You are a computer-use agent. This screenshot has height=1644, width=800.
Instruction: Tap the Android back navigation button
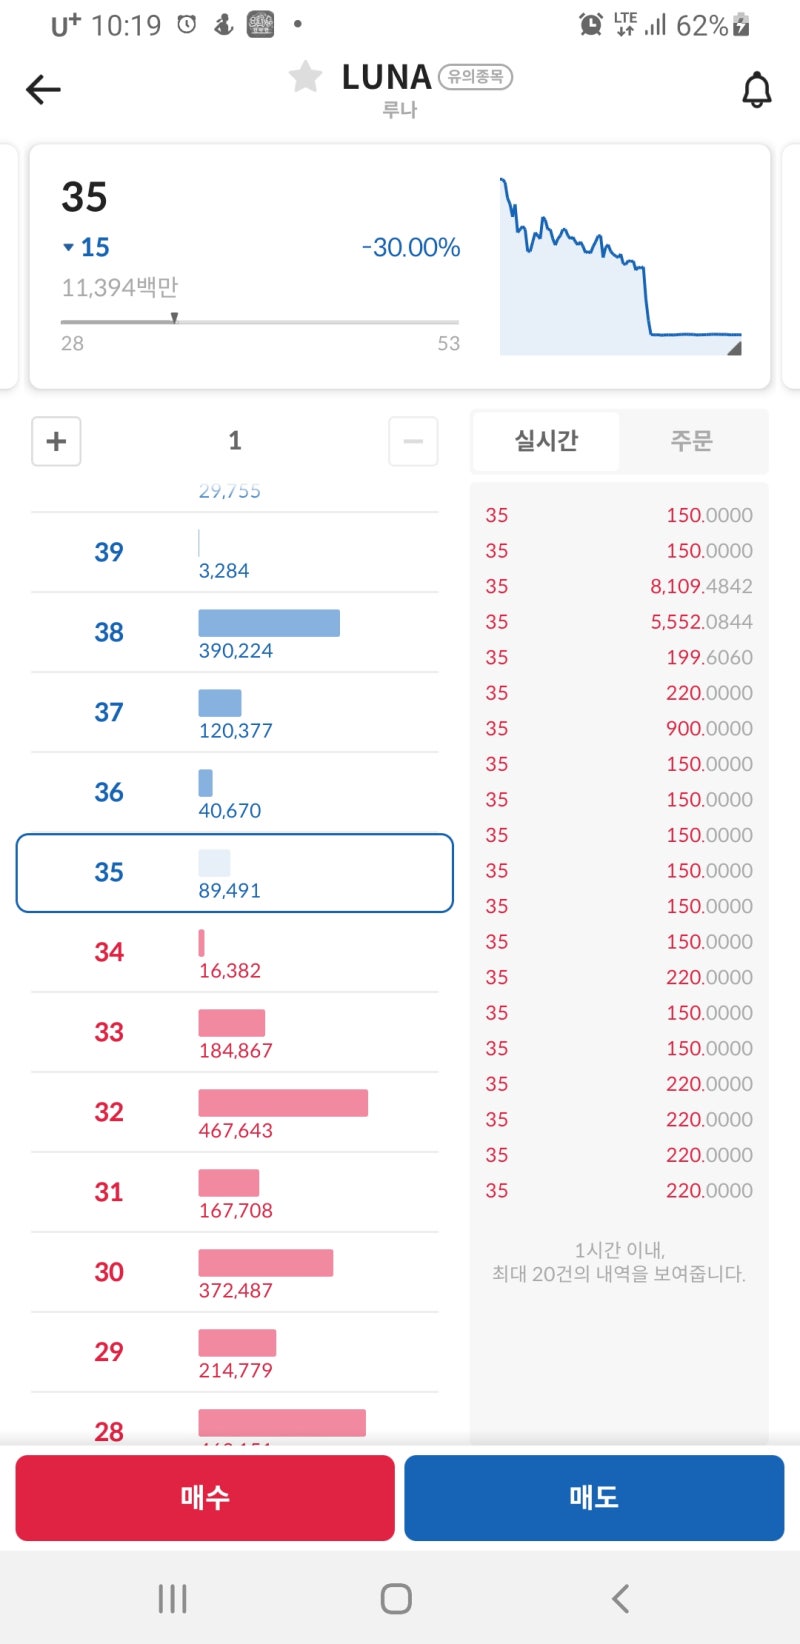pyautogui.click(x=620, y=1597)
